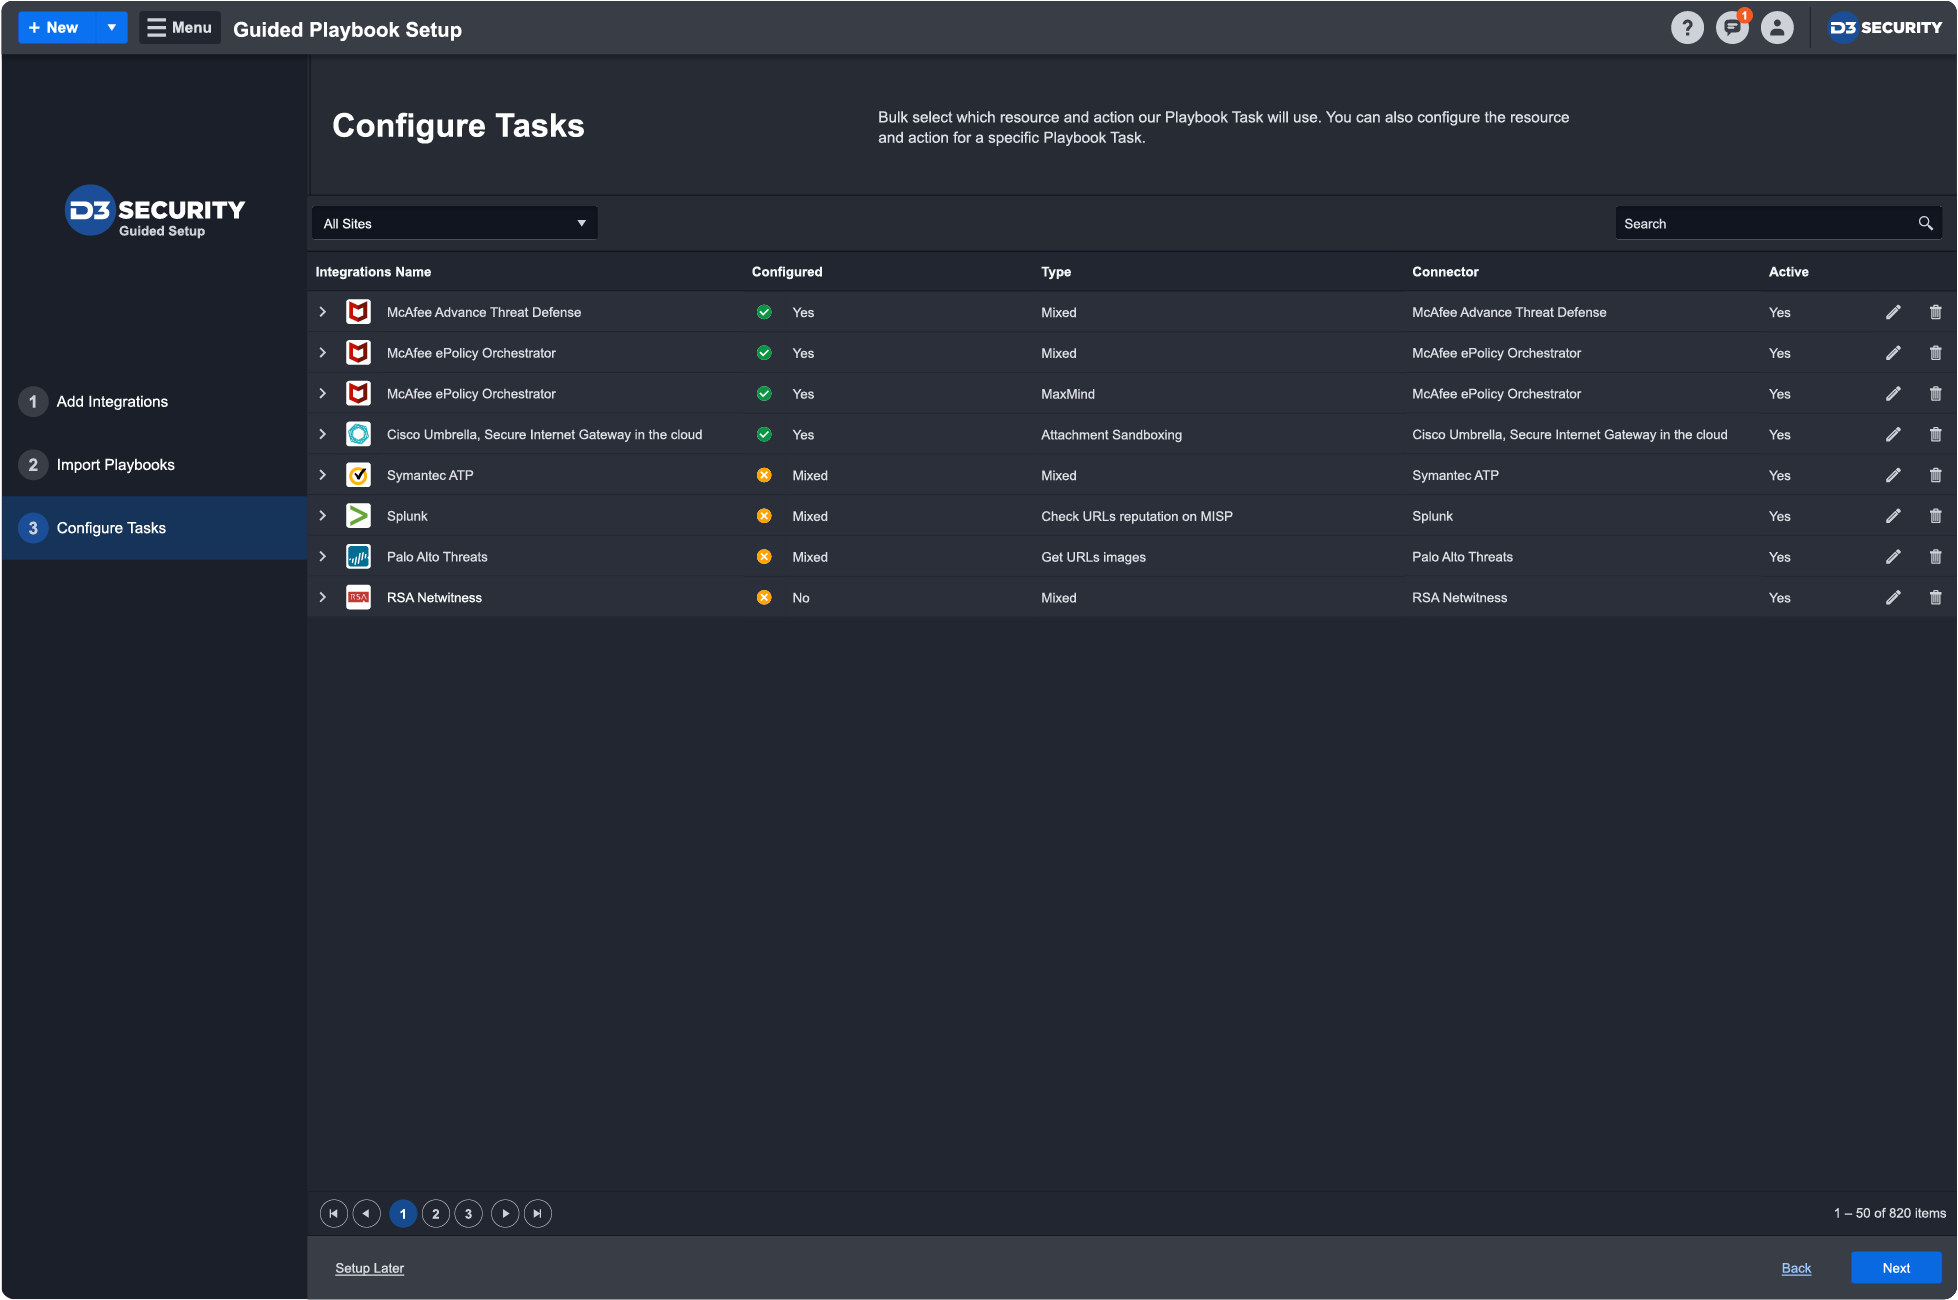The image size is (1958, 1300).
Task: Open the user profile icon
Action: (1777, 28)
